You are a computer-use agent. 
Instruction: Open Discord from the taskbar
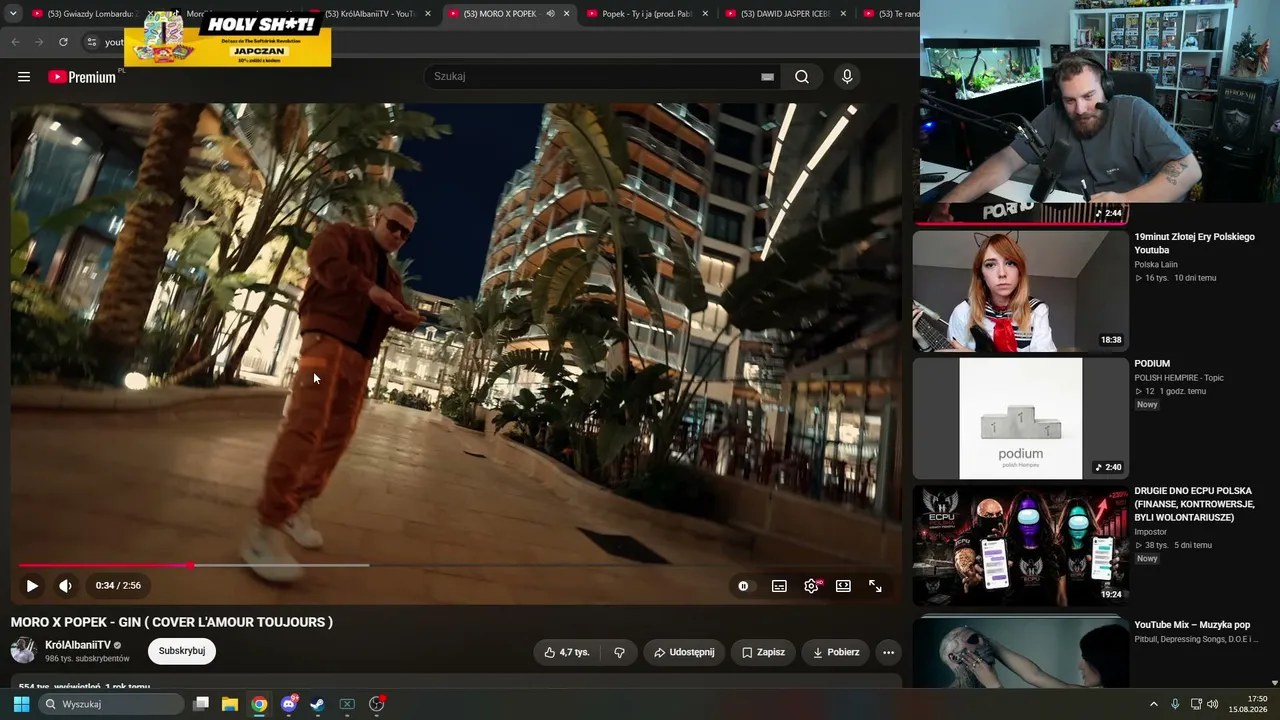[x=289, y=704]
